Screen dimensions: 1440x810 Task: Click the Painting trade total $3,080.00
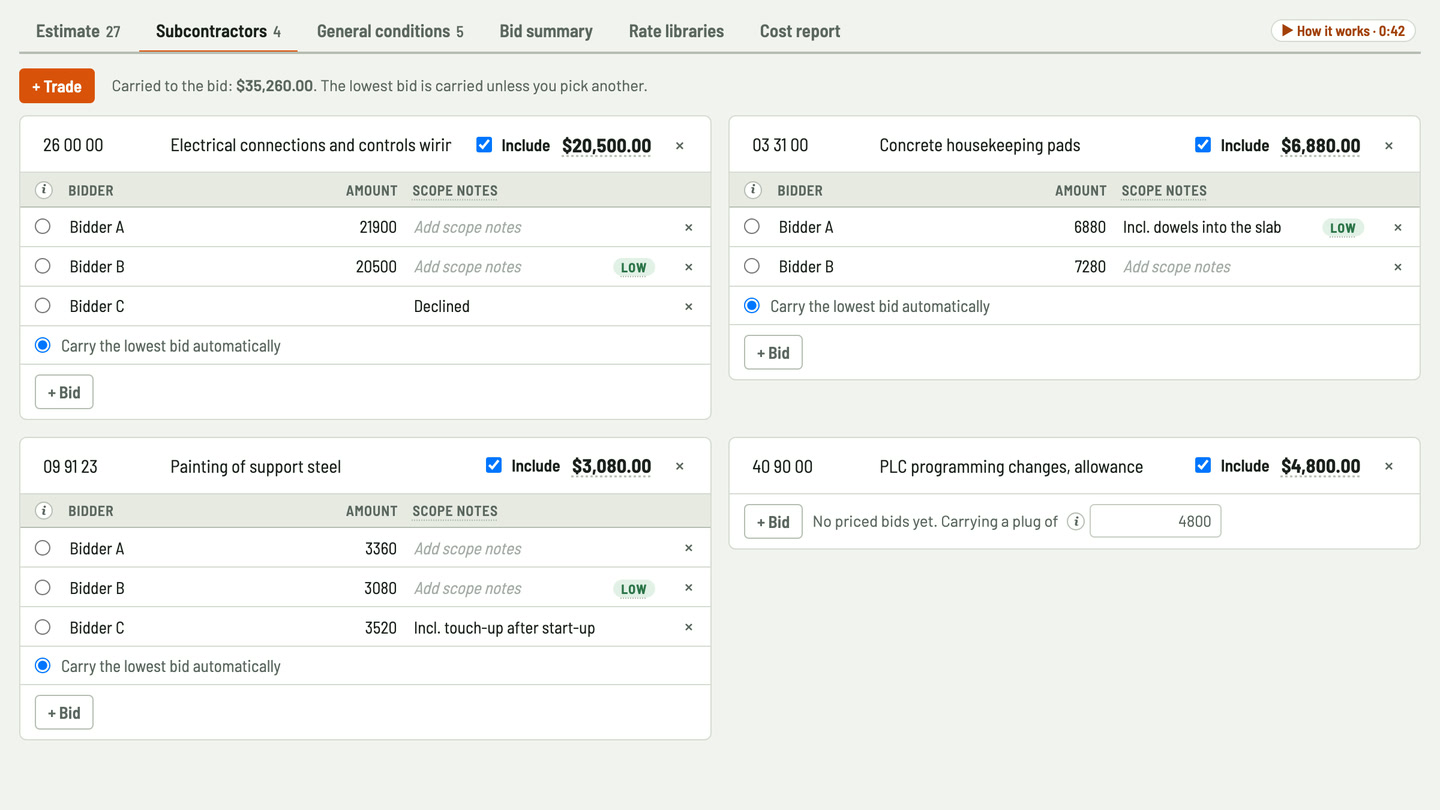611,466
